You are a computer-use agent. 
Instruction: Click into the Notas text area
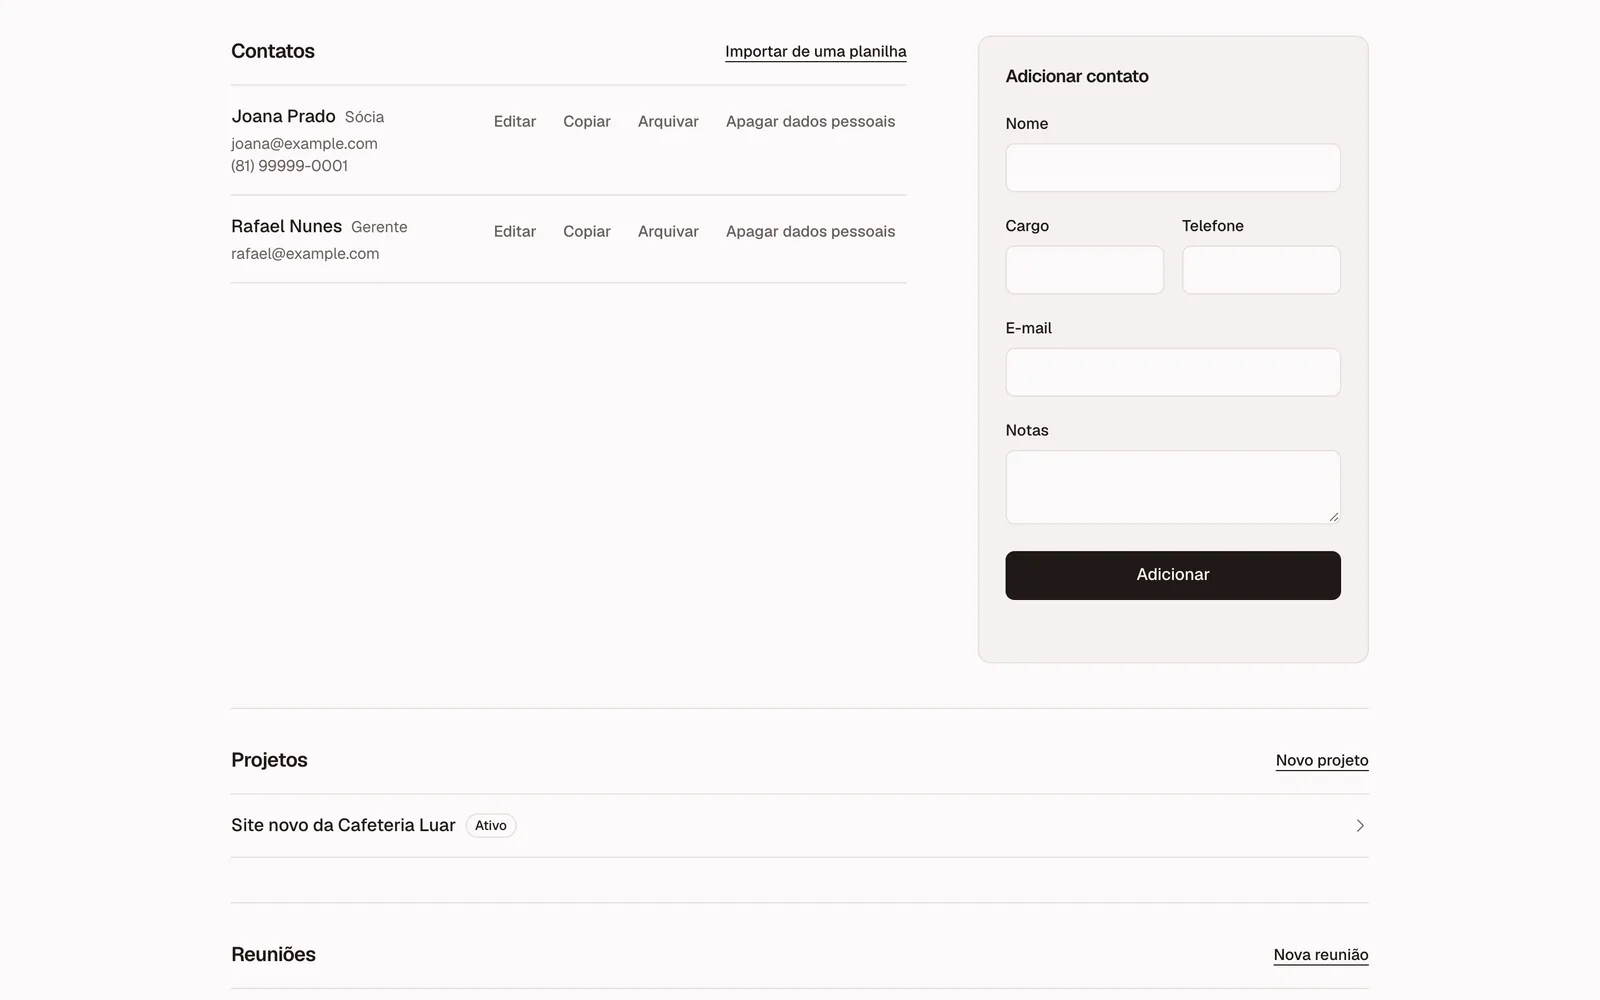(1173, 487)
